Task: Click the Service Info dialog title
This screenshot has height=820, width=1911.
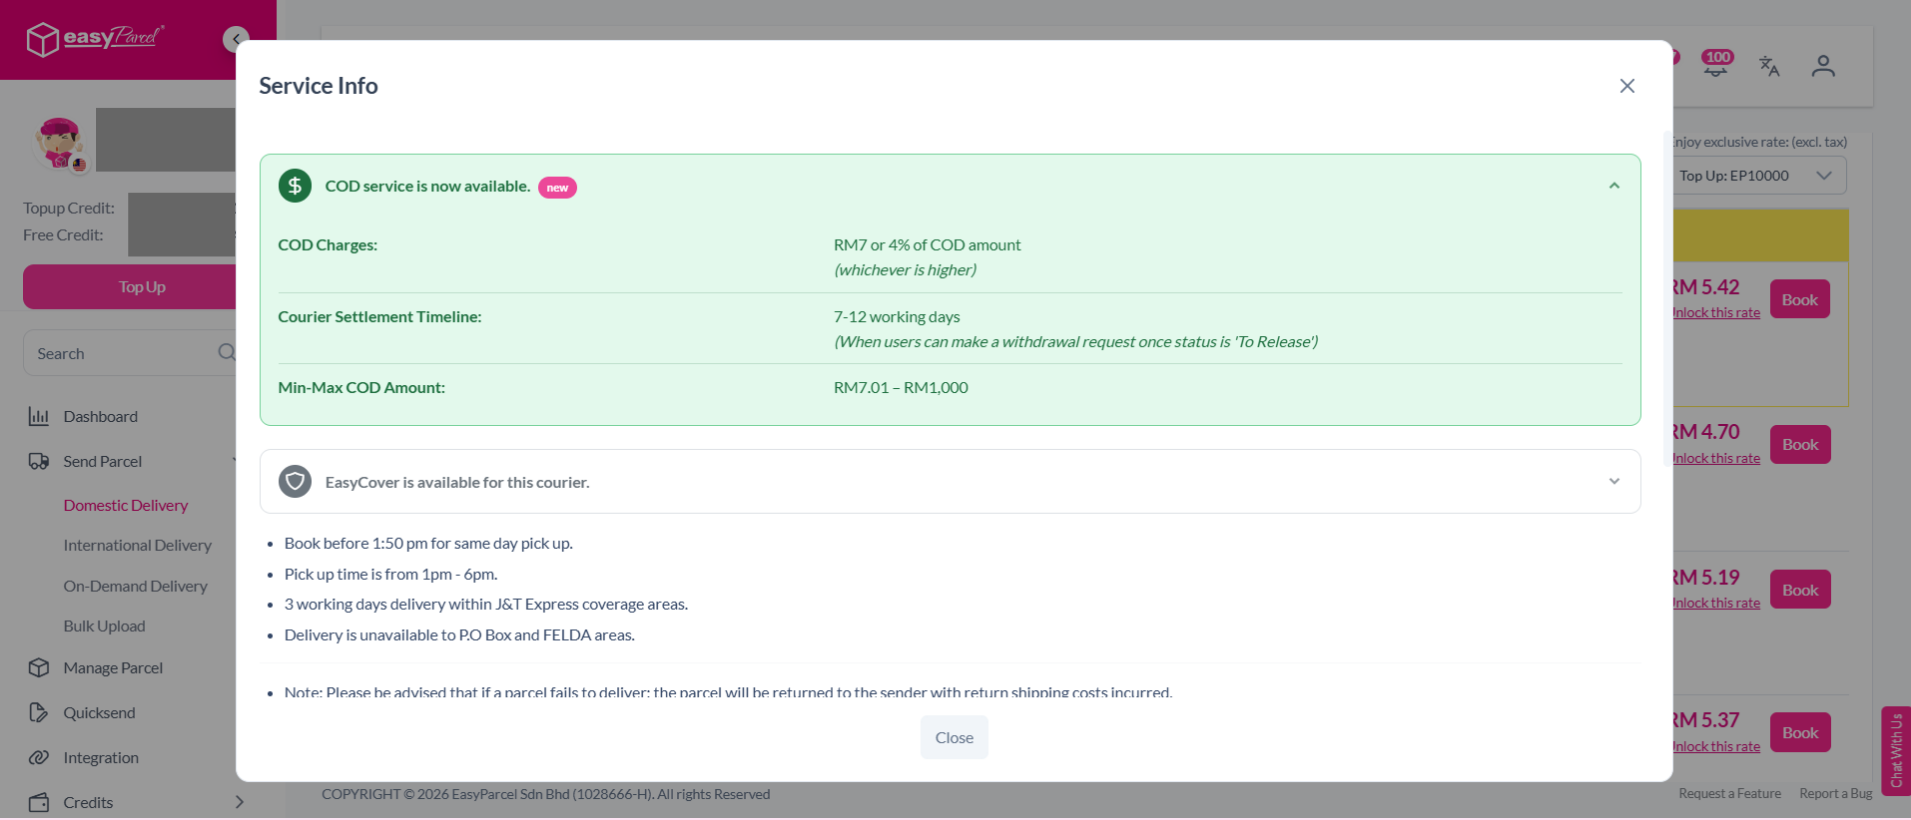Action: coord(318,86)
